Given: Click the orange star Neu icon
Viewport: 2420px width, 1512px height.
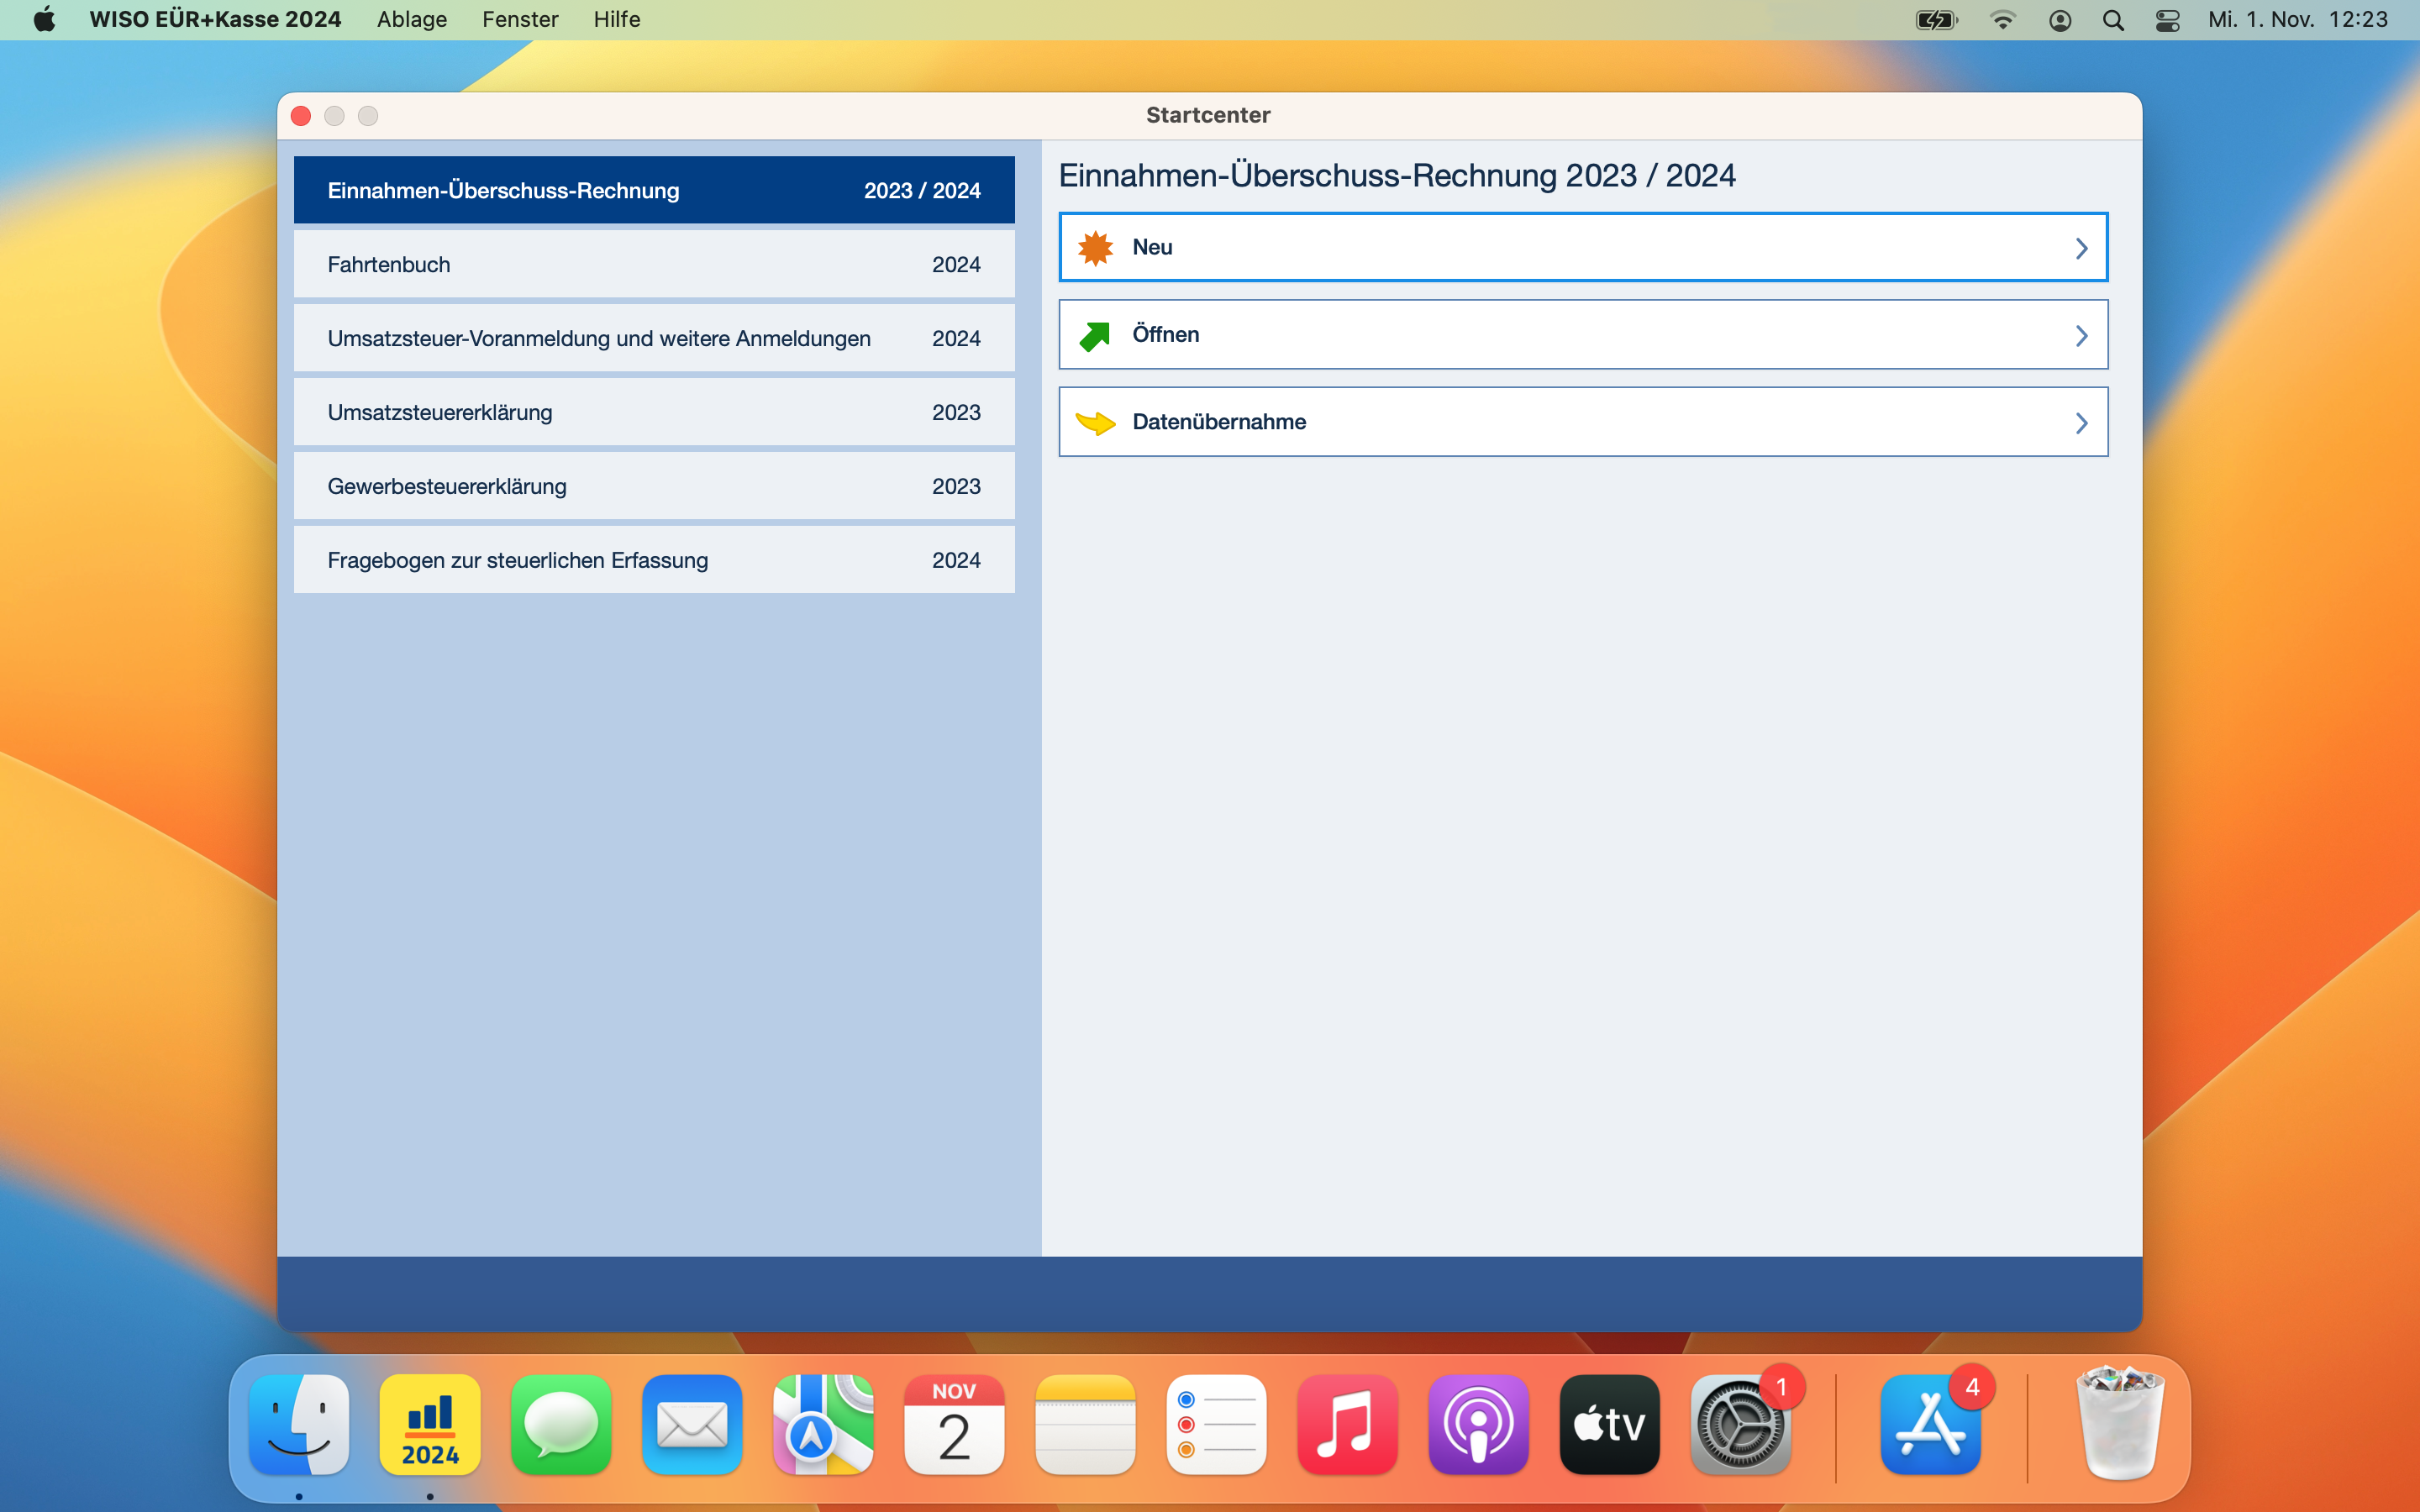Looking at the screenshot, I should pyautogui.click(x=1095, y=248).
